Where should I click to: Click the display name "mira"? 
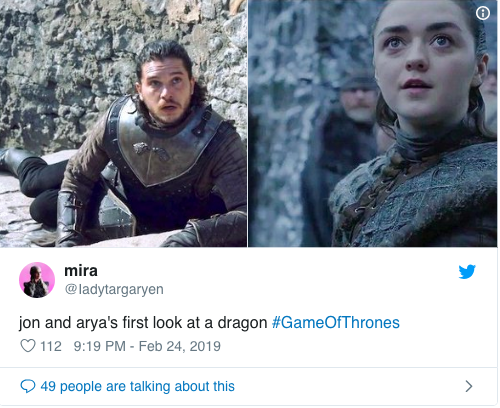coord(81,271)
